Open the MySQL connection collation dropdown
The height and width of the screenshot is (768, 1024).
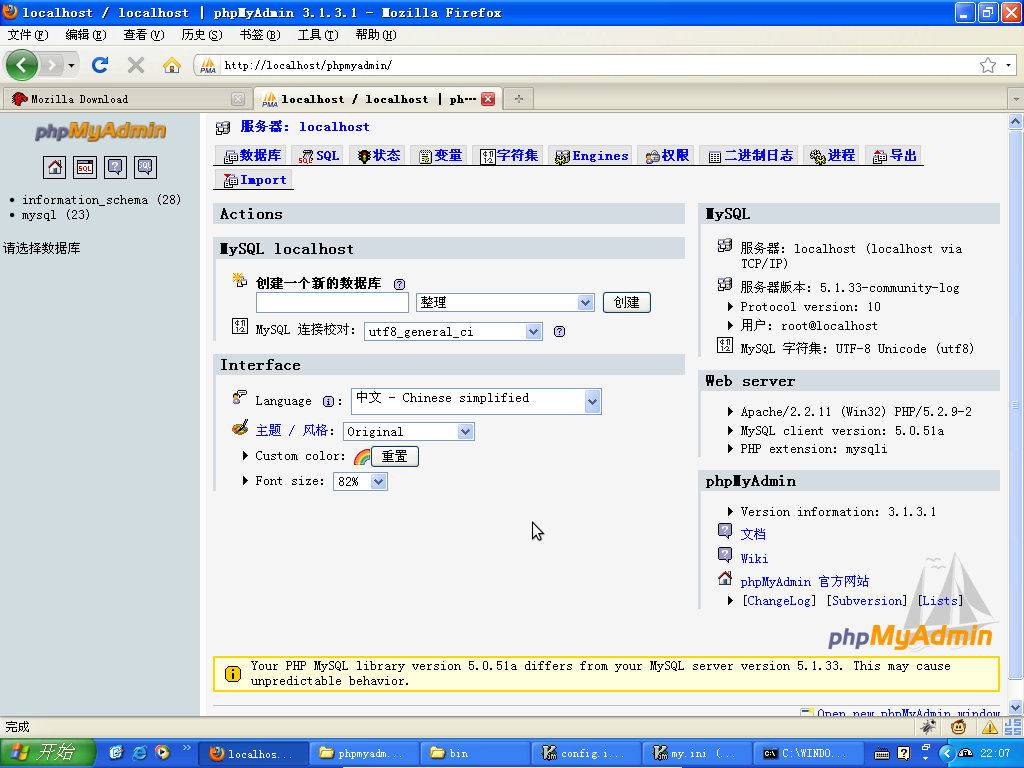pyautogui.click(x=453, y=332)
